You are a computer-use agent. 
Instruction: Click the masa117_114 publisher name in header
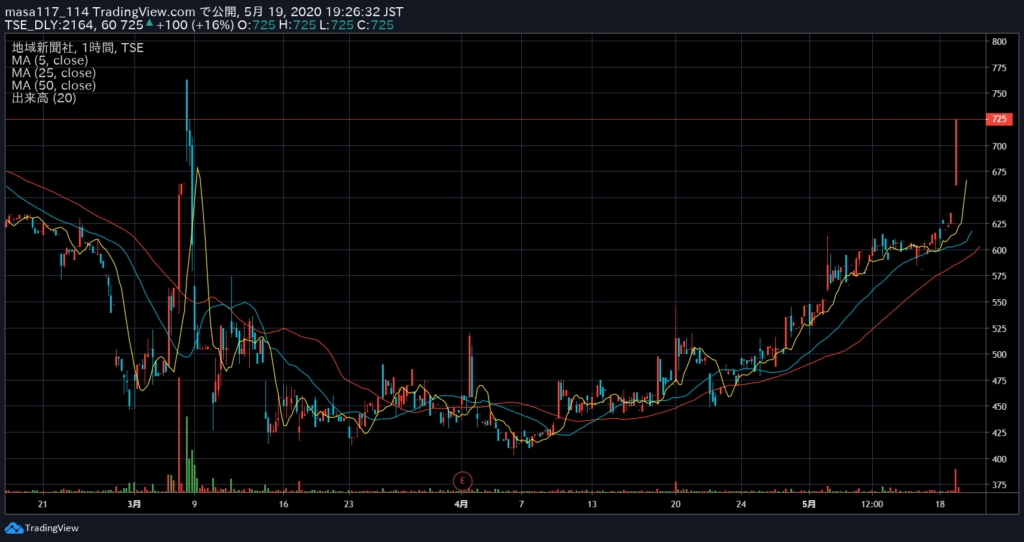coord(46,12)
